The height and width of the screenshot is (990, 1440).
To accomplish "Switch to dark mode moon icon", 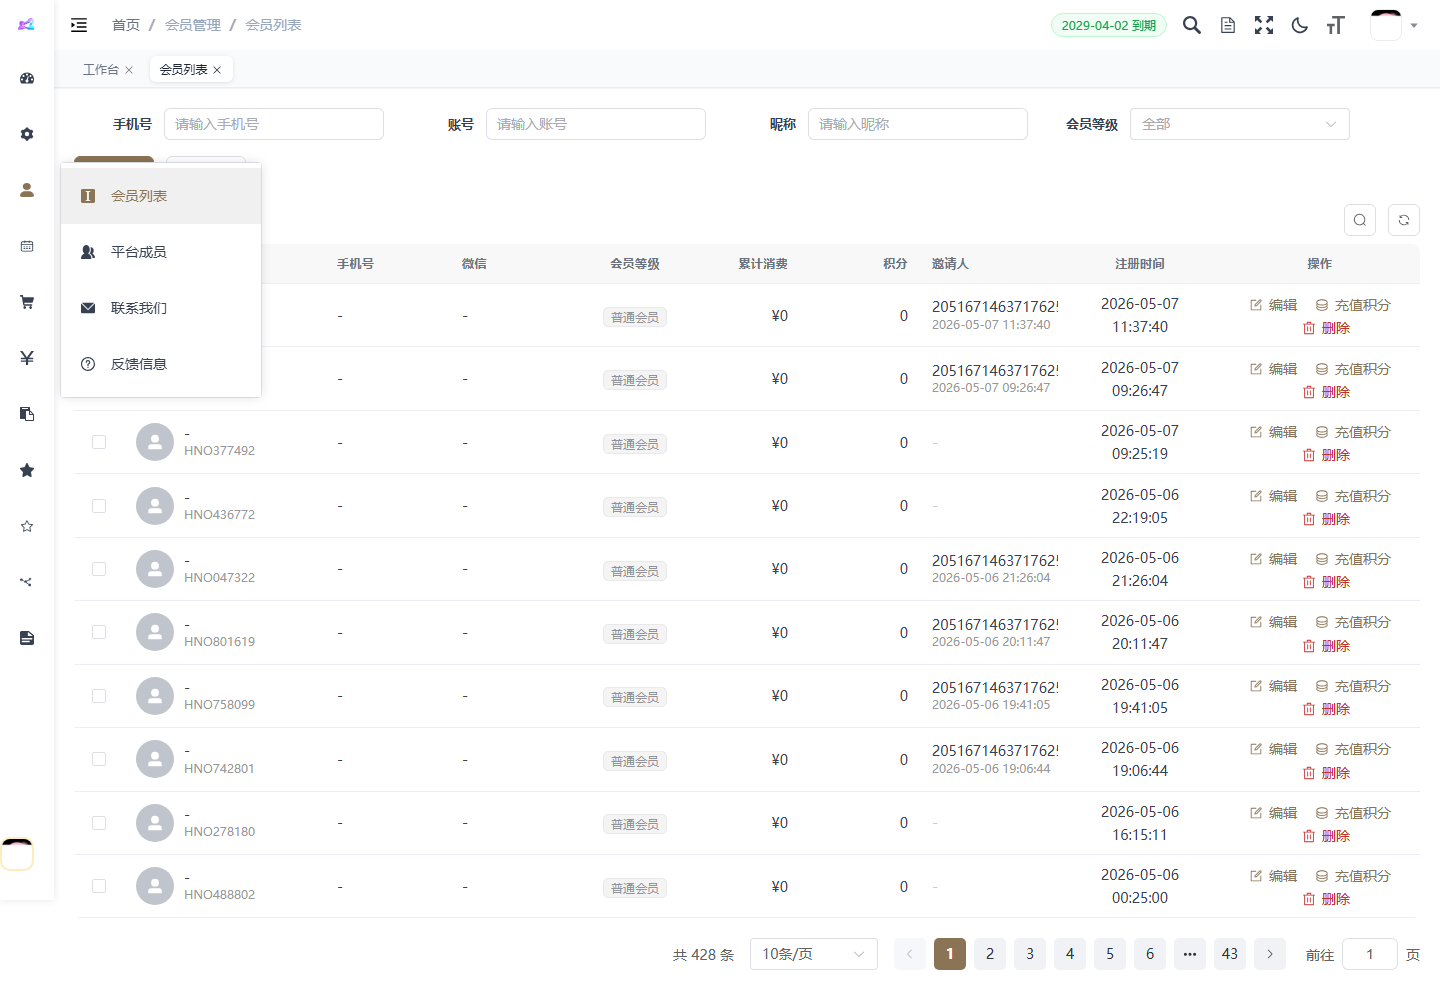I will click(1300, 25).
